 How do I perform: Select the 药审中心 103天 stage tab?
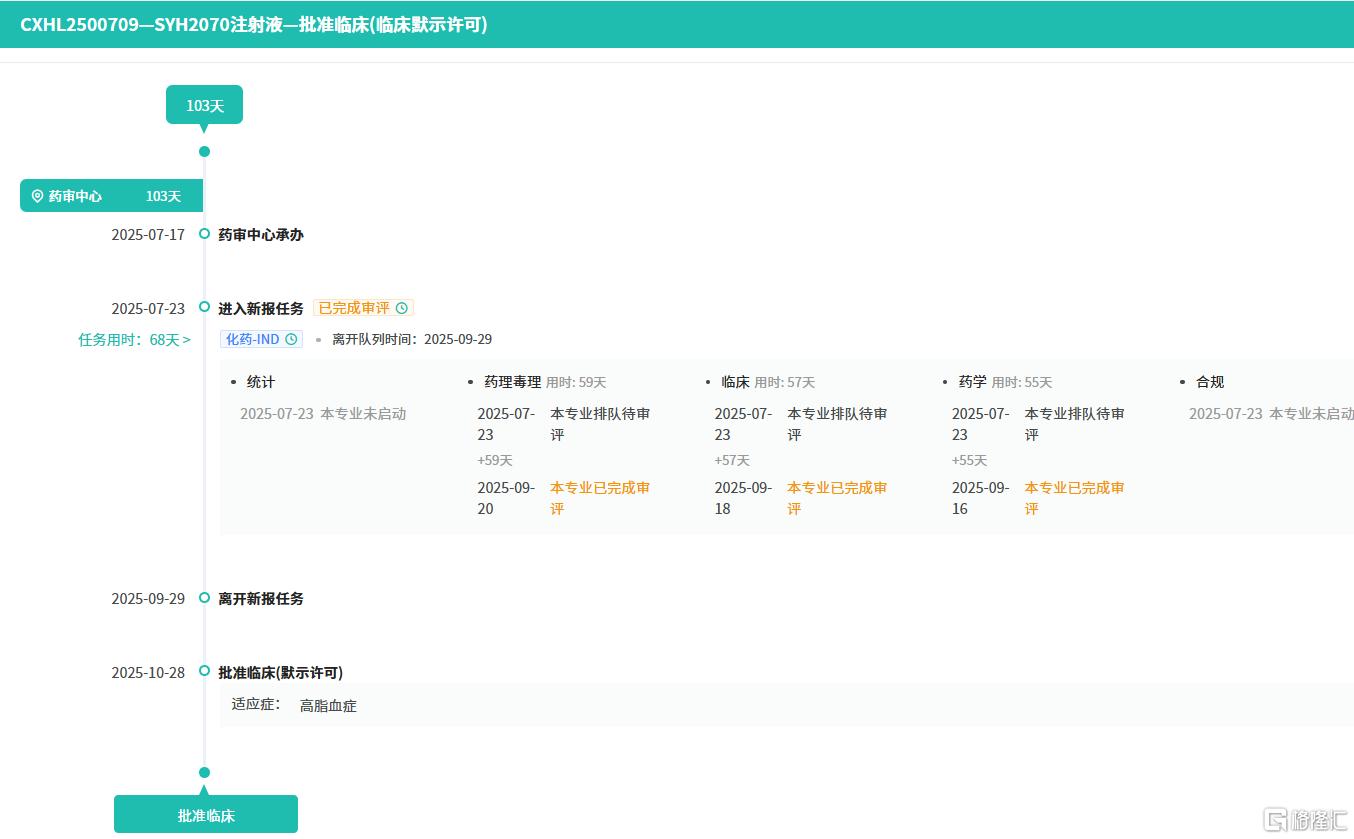tap(111, 196)
